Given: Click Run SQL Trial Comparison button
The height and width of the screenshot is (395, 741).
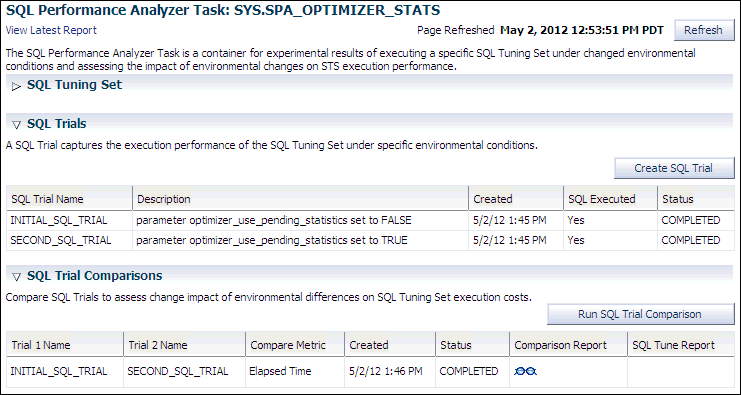Looking at the screenshot, I should (640, 315).
